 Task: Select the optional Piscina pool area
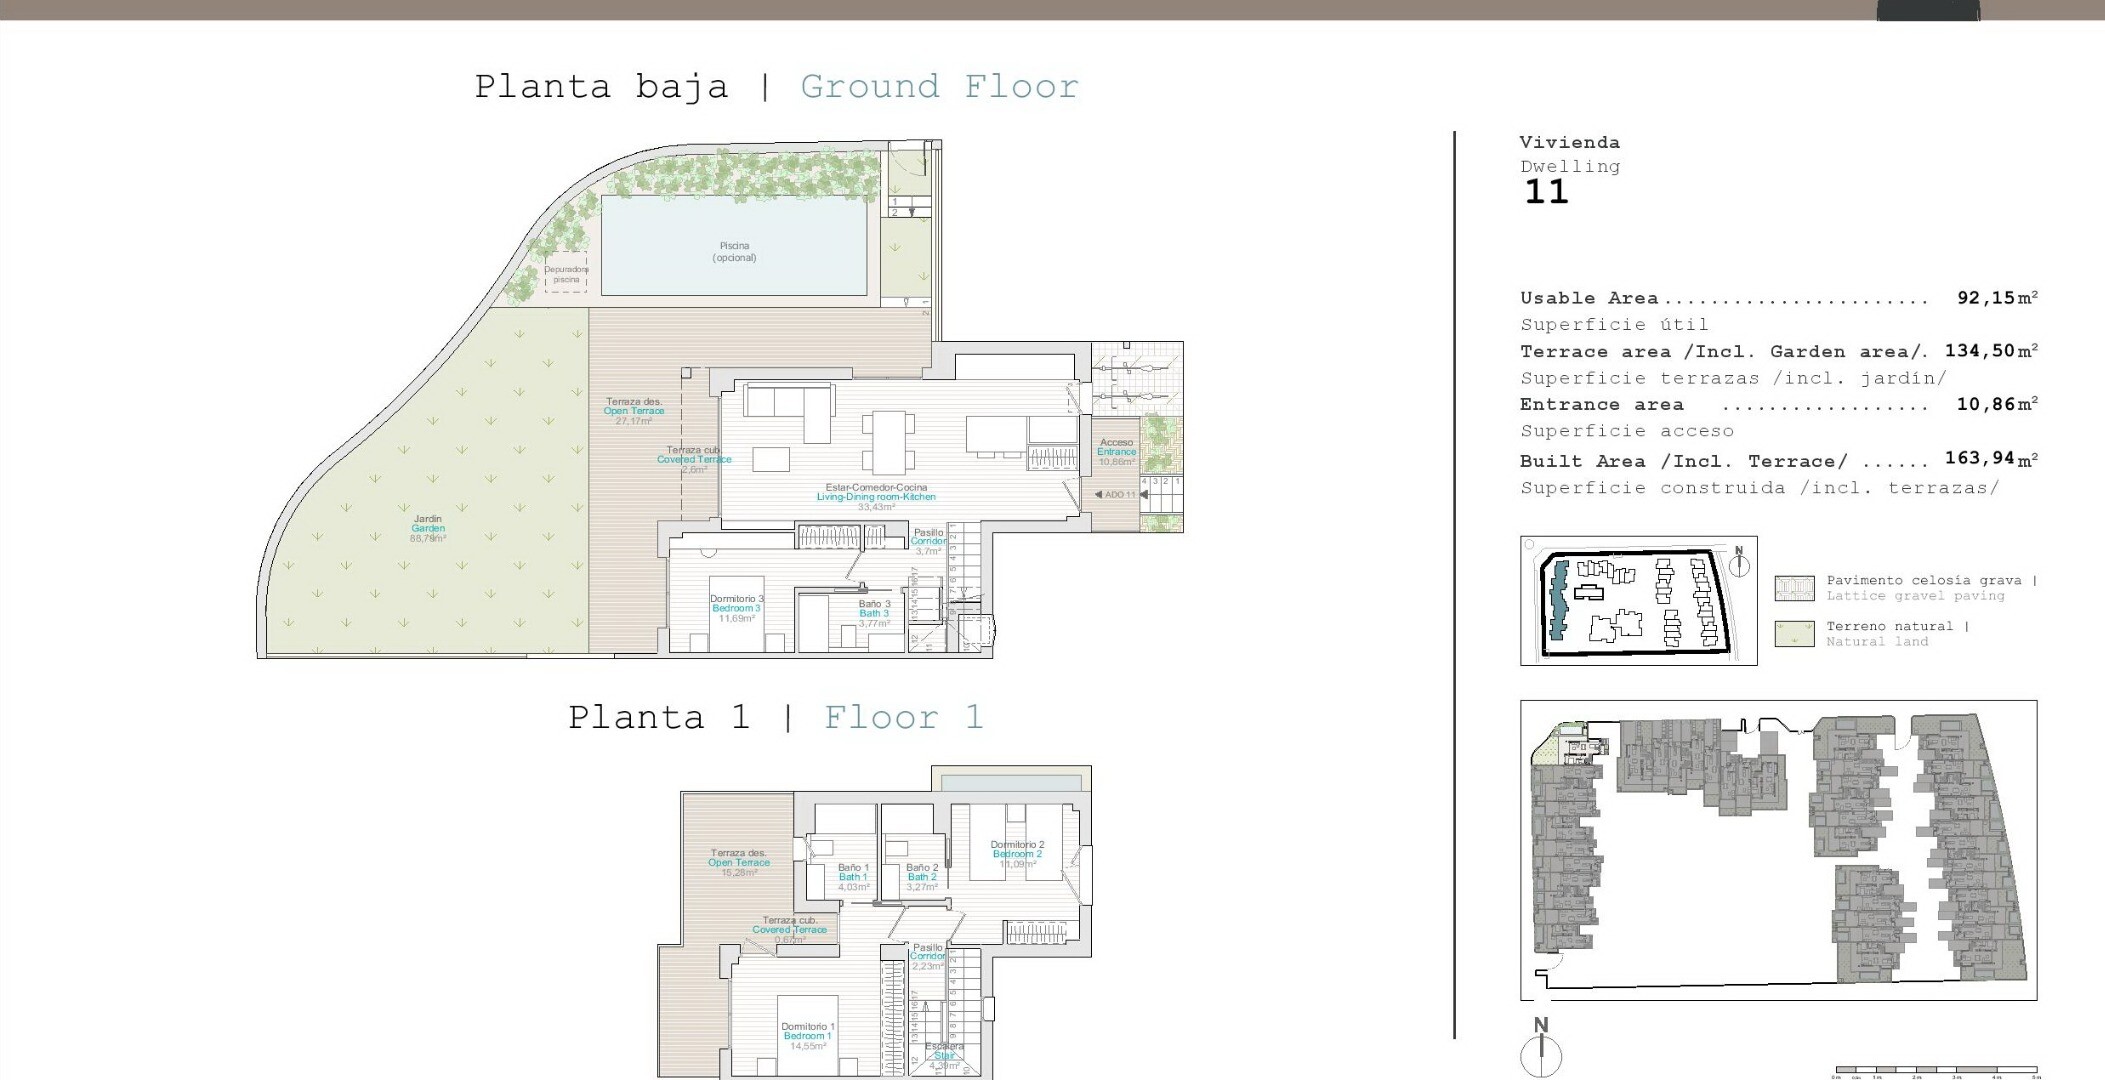[734, 246]
